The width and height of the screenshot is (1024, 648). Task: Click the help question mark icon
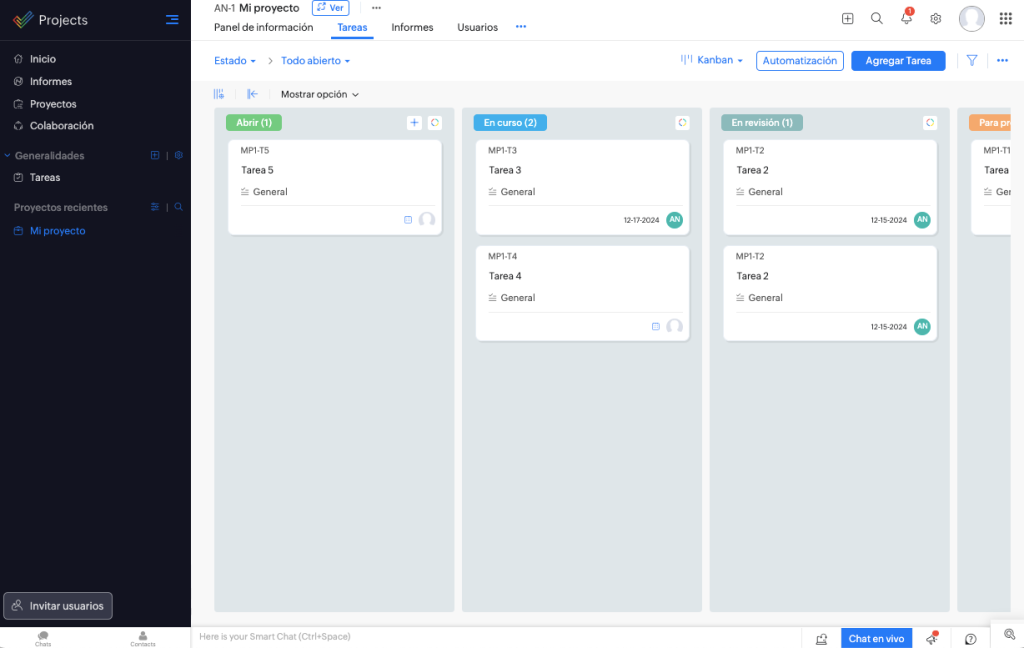coord(969,638)
